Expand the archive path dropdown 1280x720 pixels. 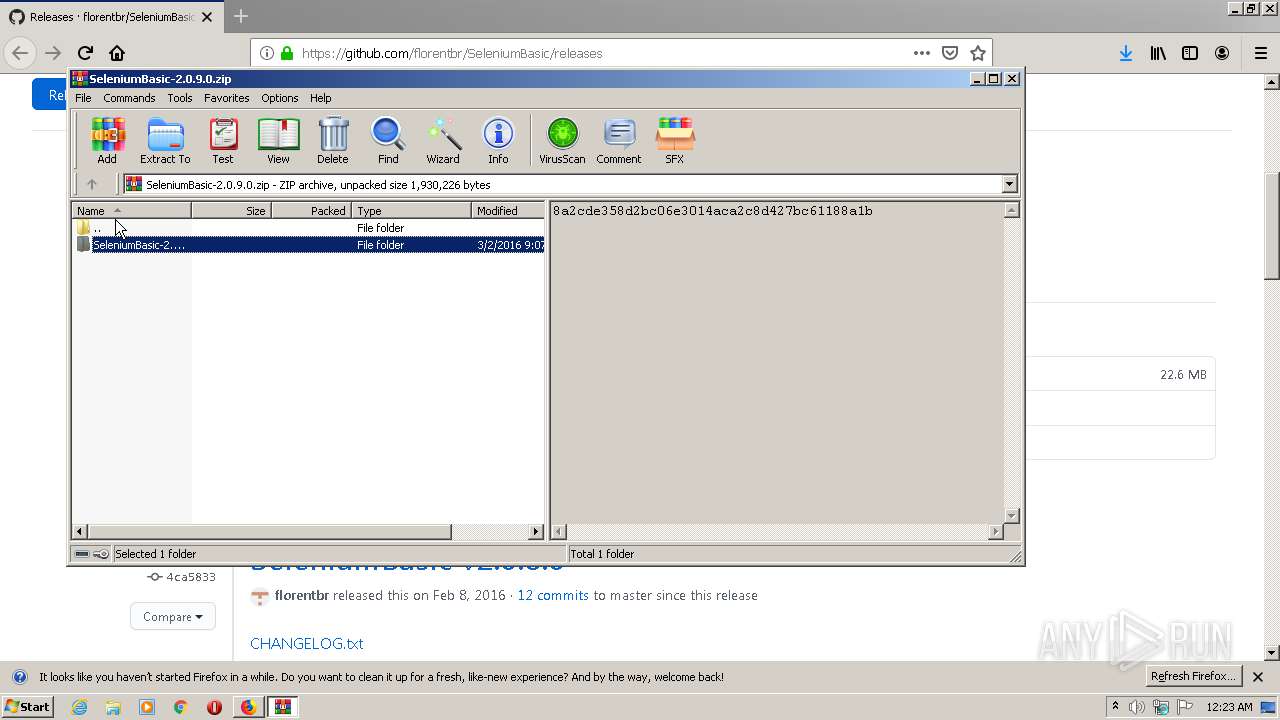[1009, 184]
